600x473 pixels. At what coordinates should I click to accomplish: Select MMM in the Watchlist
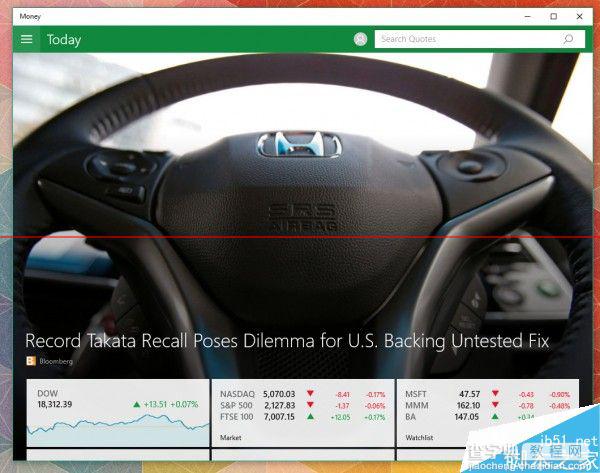[x=417, y=406]
